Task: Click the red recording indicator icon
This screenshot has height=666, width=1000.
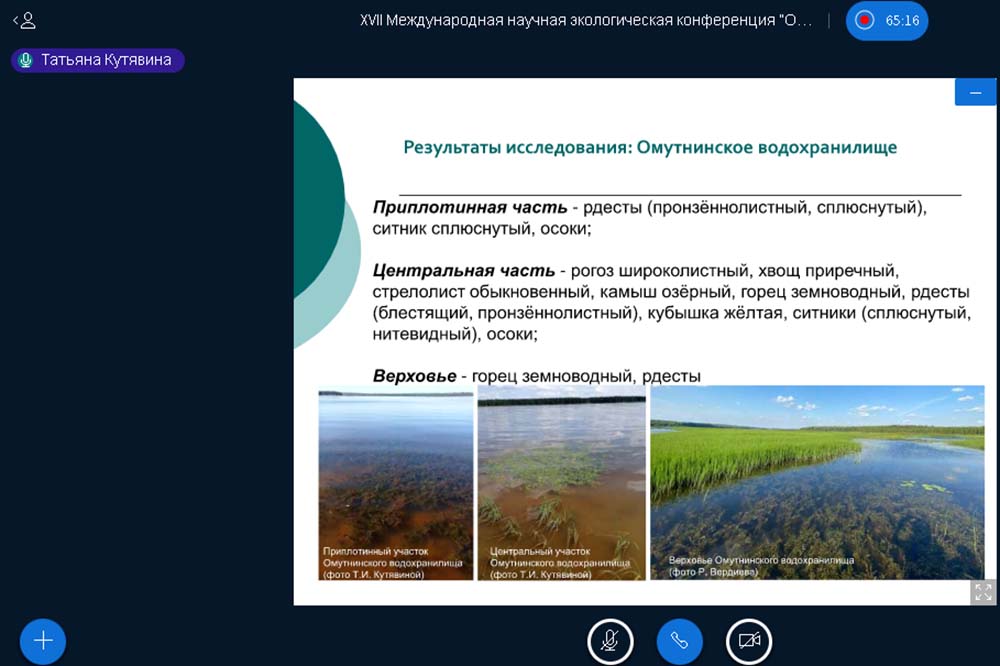Action: [x=865, y=20]
